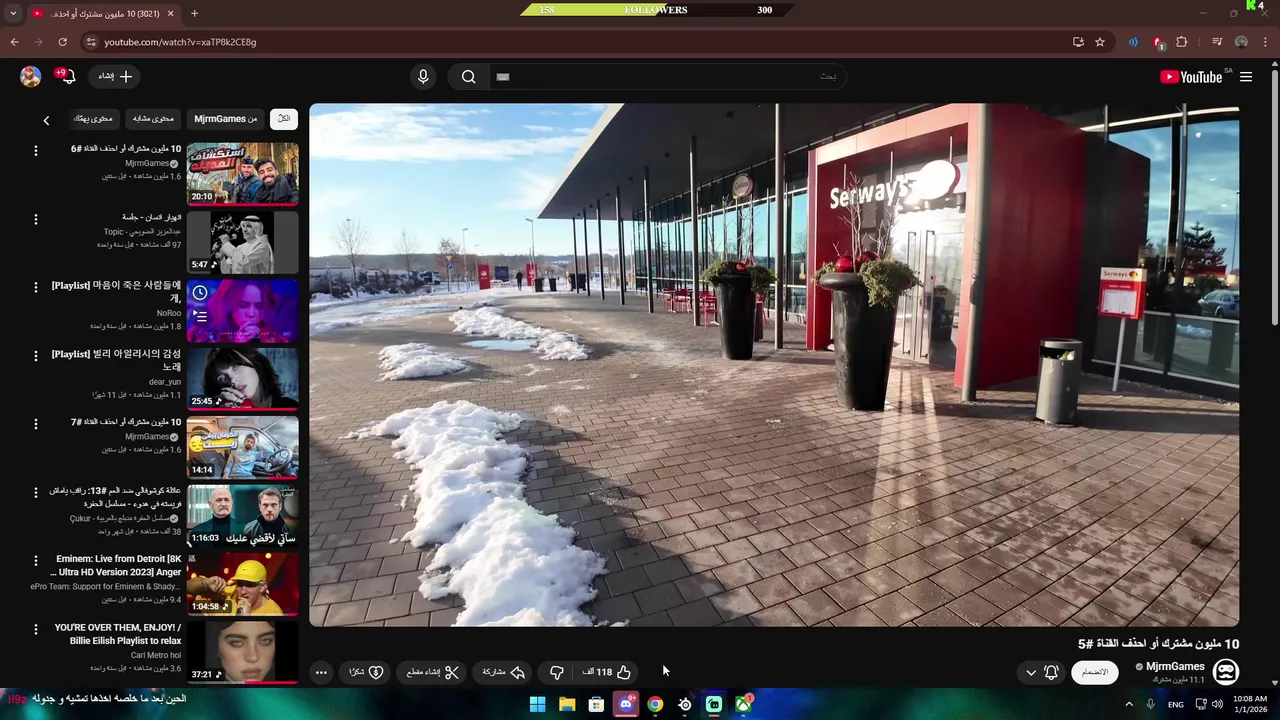Go to YouTube home via logo
Image resolution: width=1280 pixels, height=720 pixels.
pos(1190,77)
